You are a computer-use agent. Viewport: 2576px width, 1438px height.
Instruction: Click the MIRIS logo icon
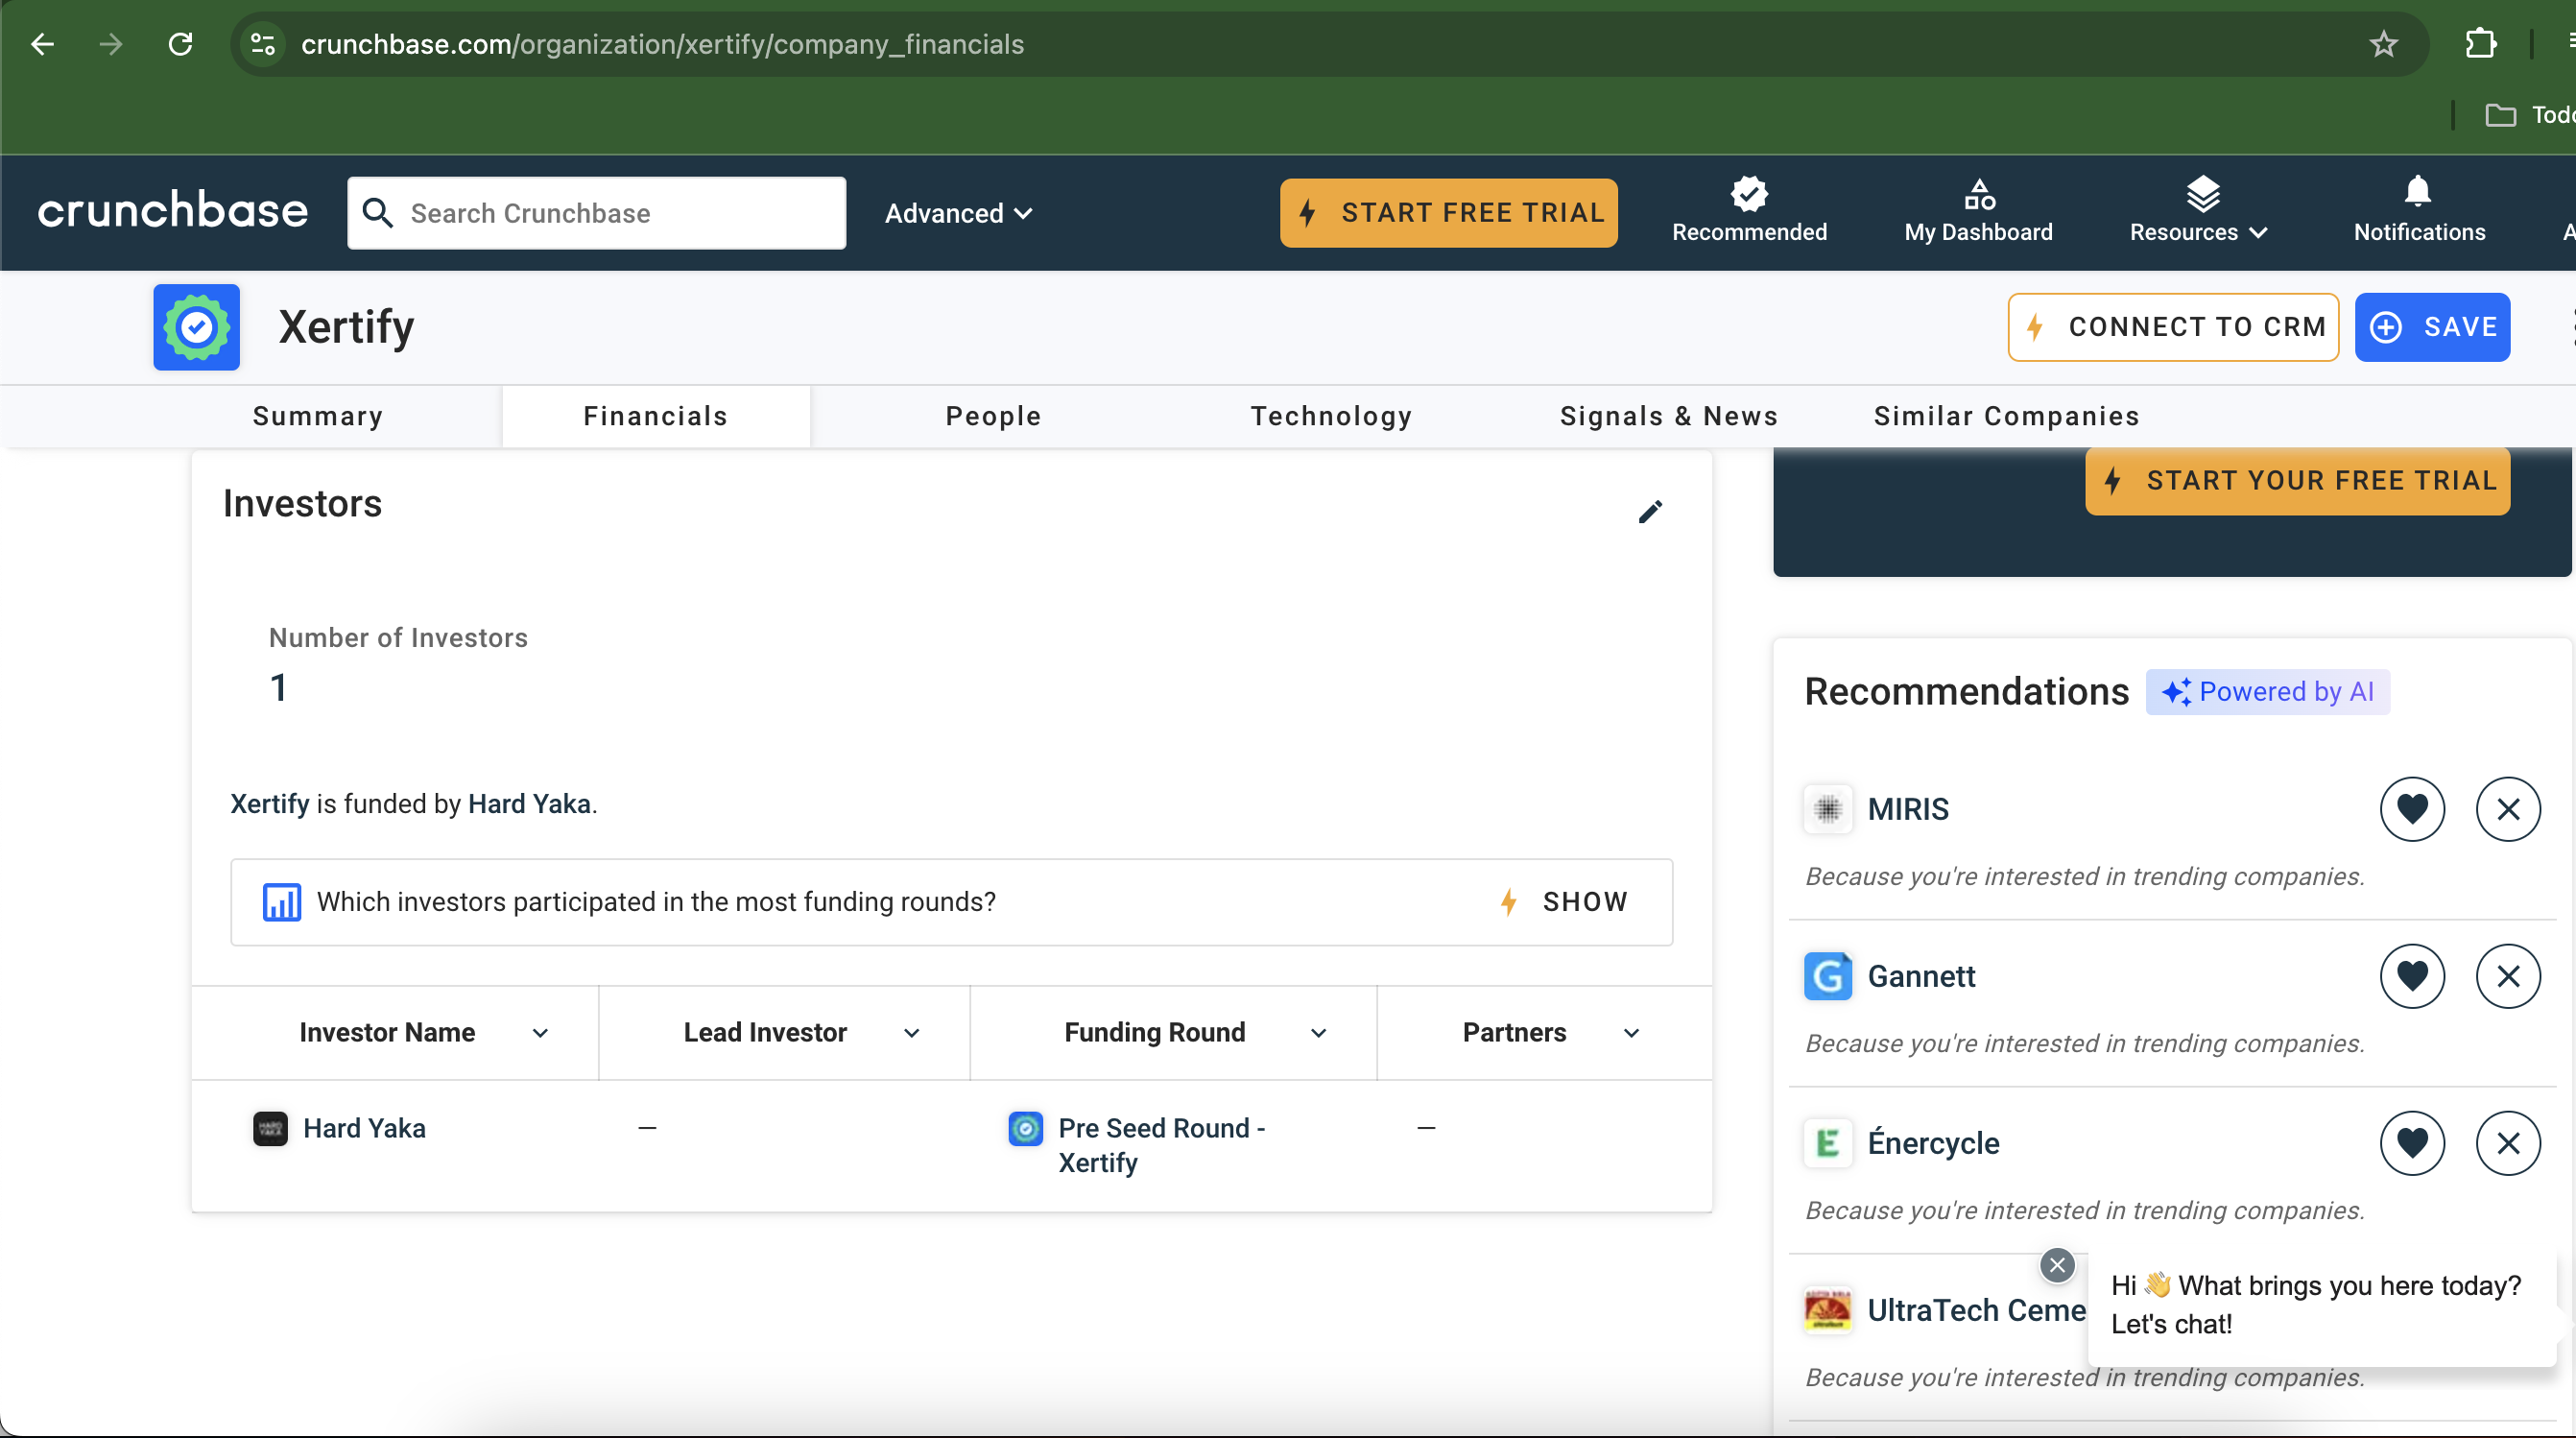point(1828,809)
